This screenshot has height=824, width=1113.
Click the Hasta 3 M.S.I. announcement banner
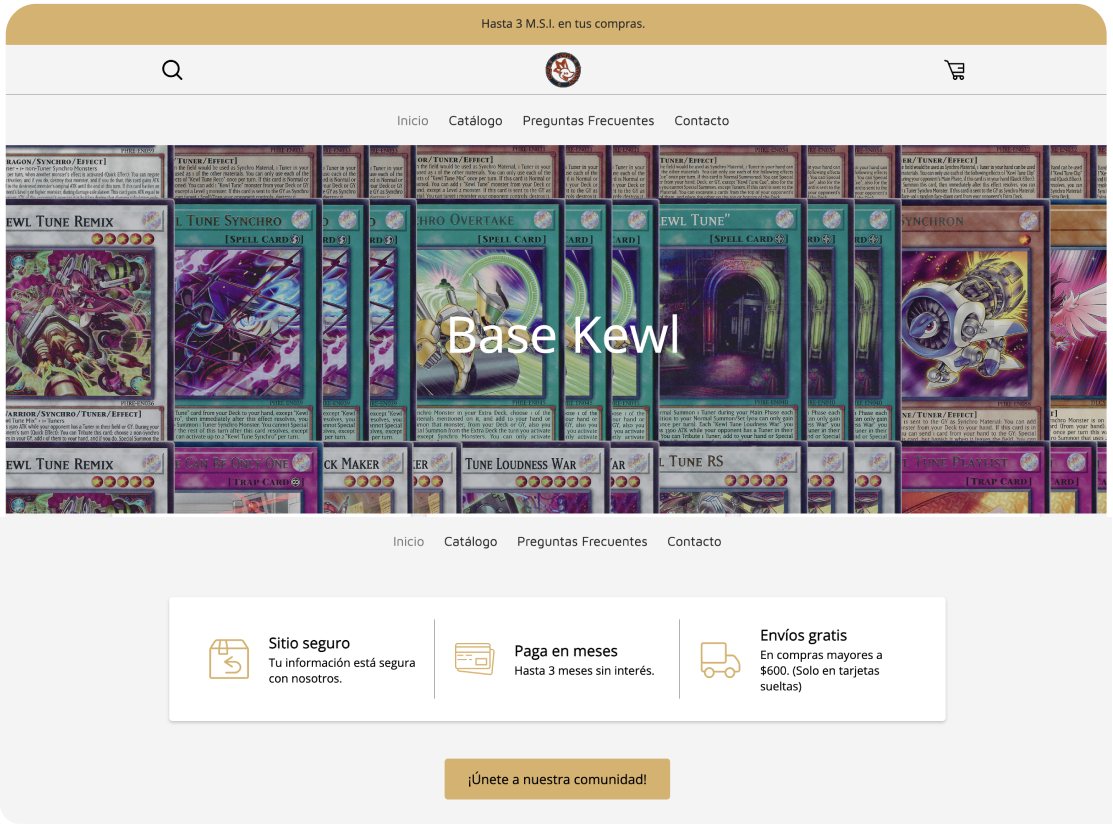click(556, 24)
